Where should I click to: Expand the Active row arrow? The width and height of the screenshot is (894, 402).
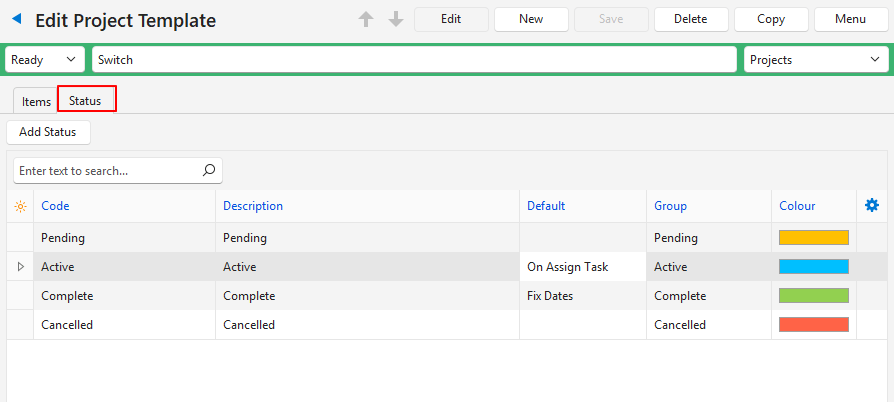coord(20,267)
